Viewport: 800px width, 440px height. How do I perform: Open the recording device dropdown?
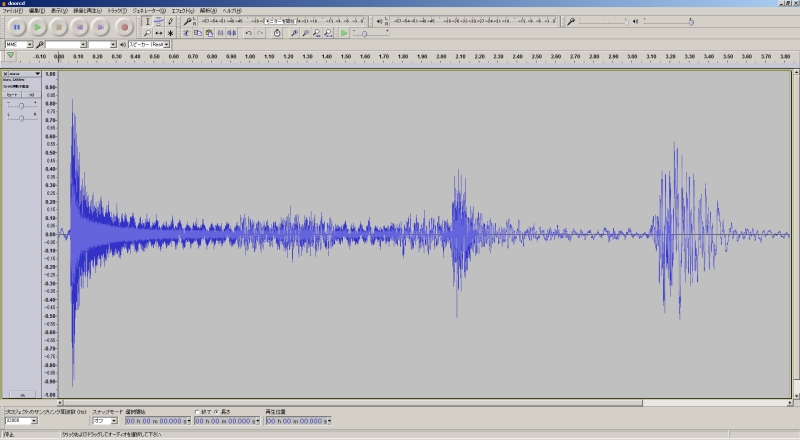click(65, 44)
